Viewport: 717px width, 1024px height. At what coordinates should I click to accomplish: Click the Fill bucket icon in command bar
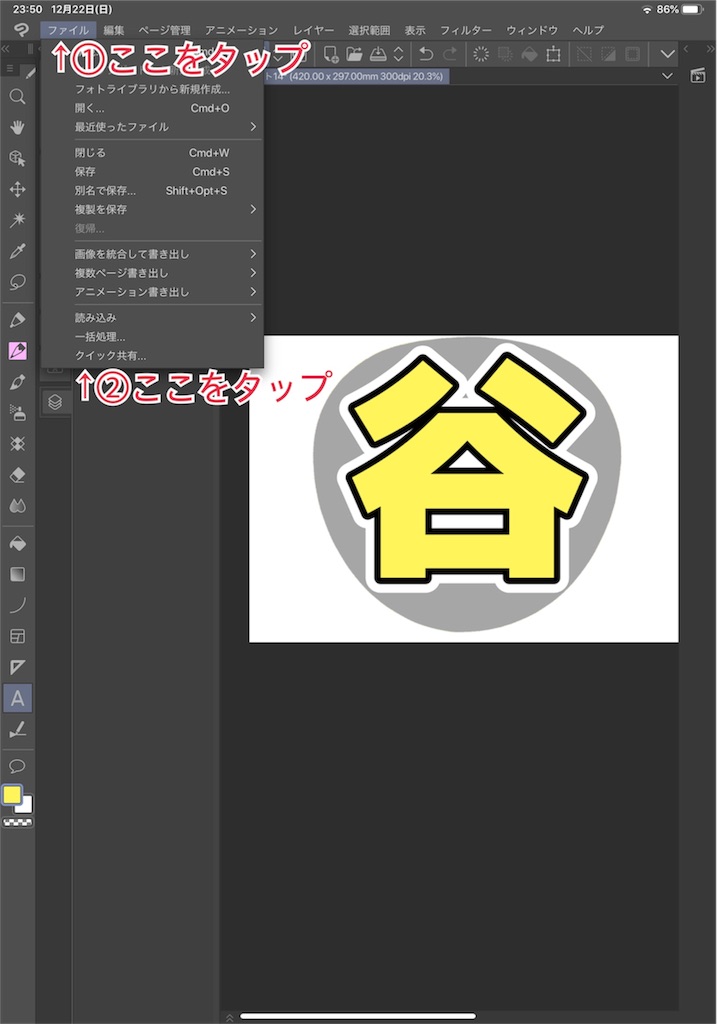[x=530, y=54]
